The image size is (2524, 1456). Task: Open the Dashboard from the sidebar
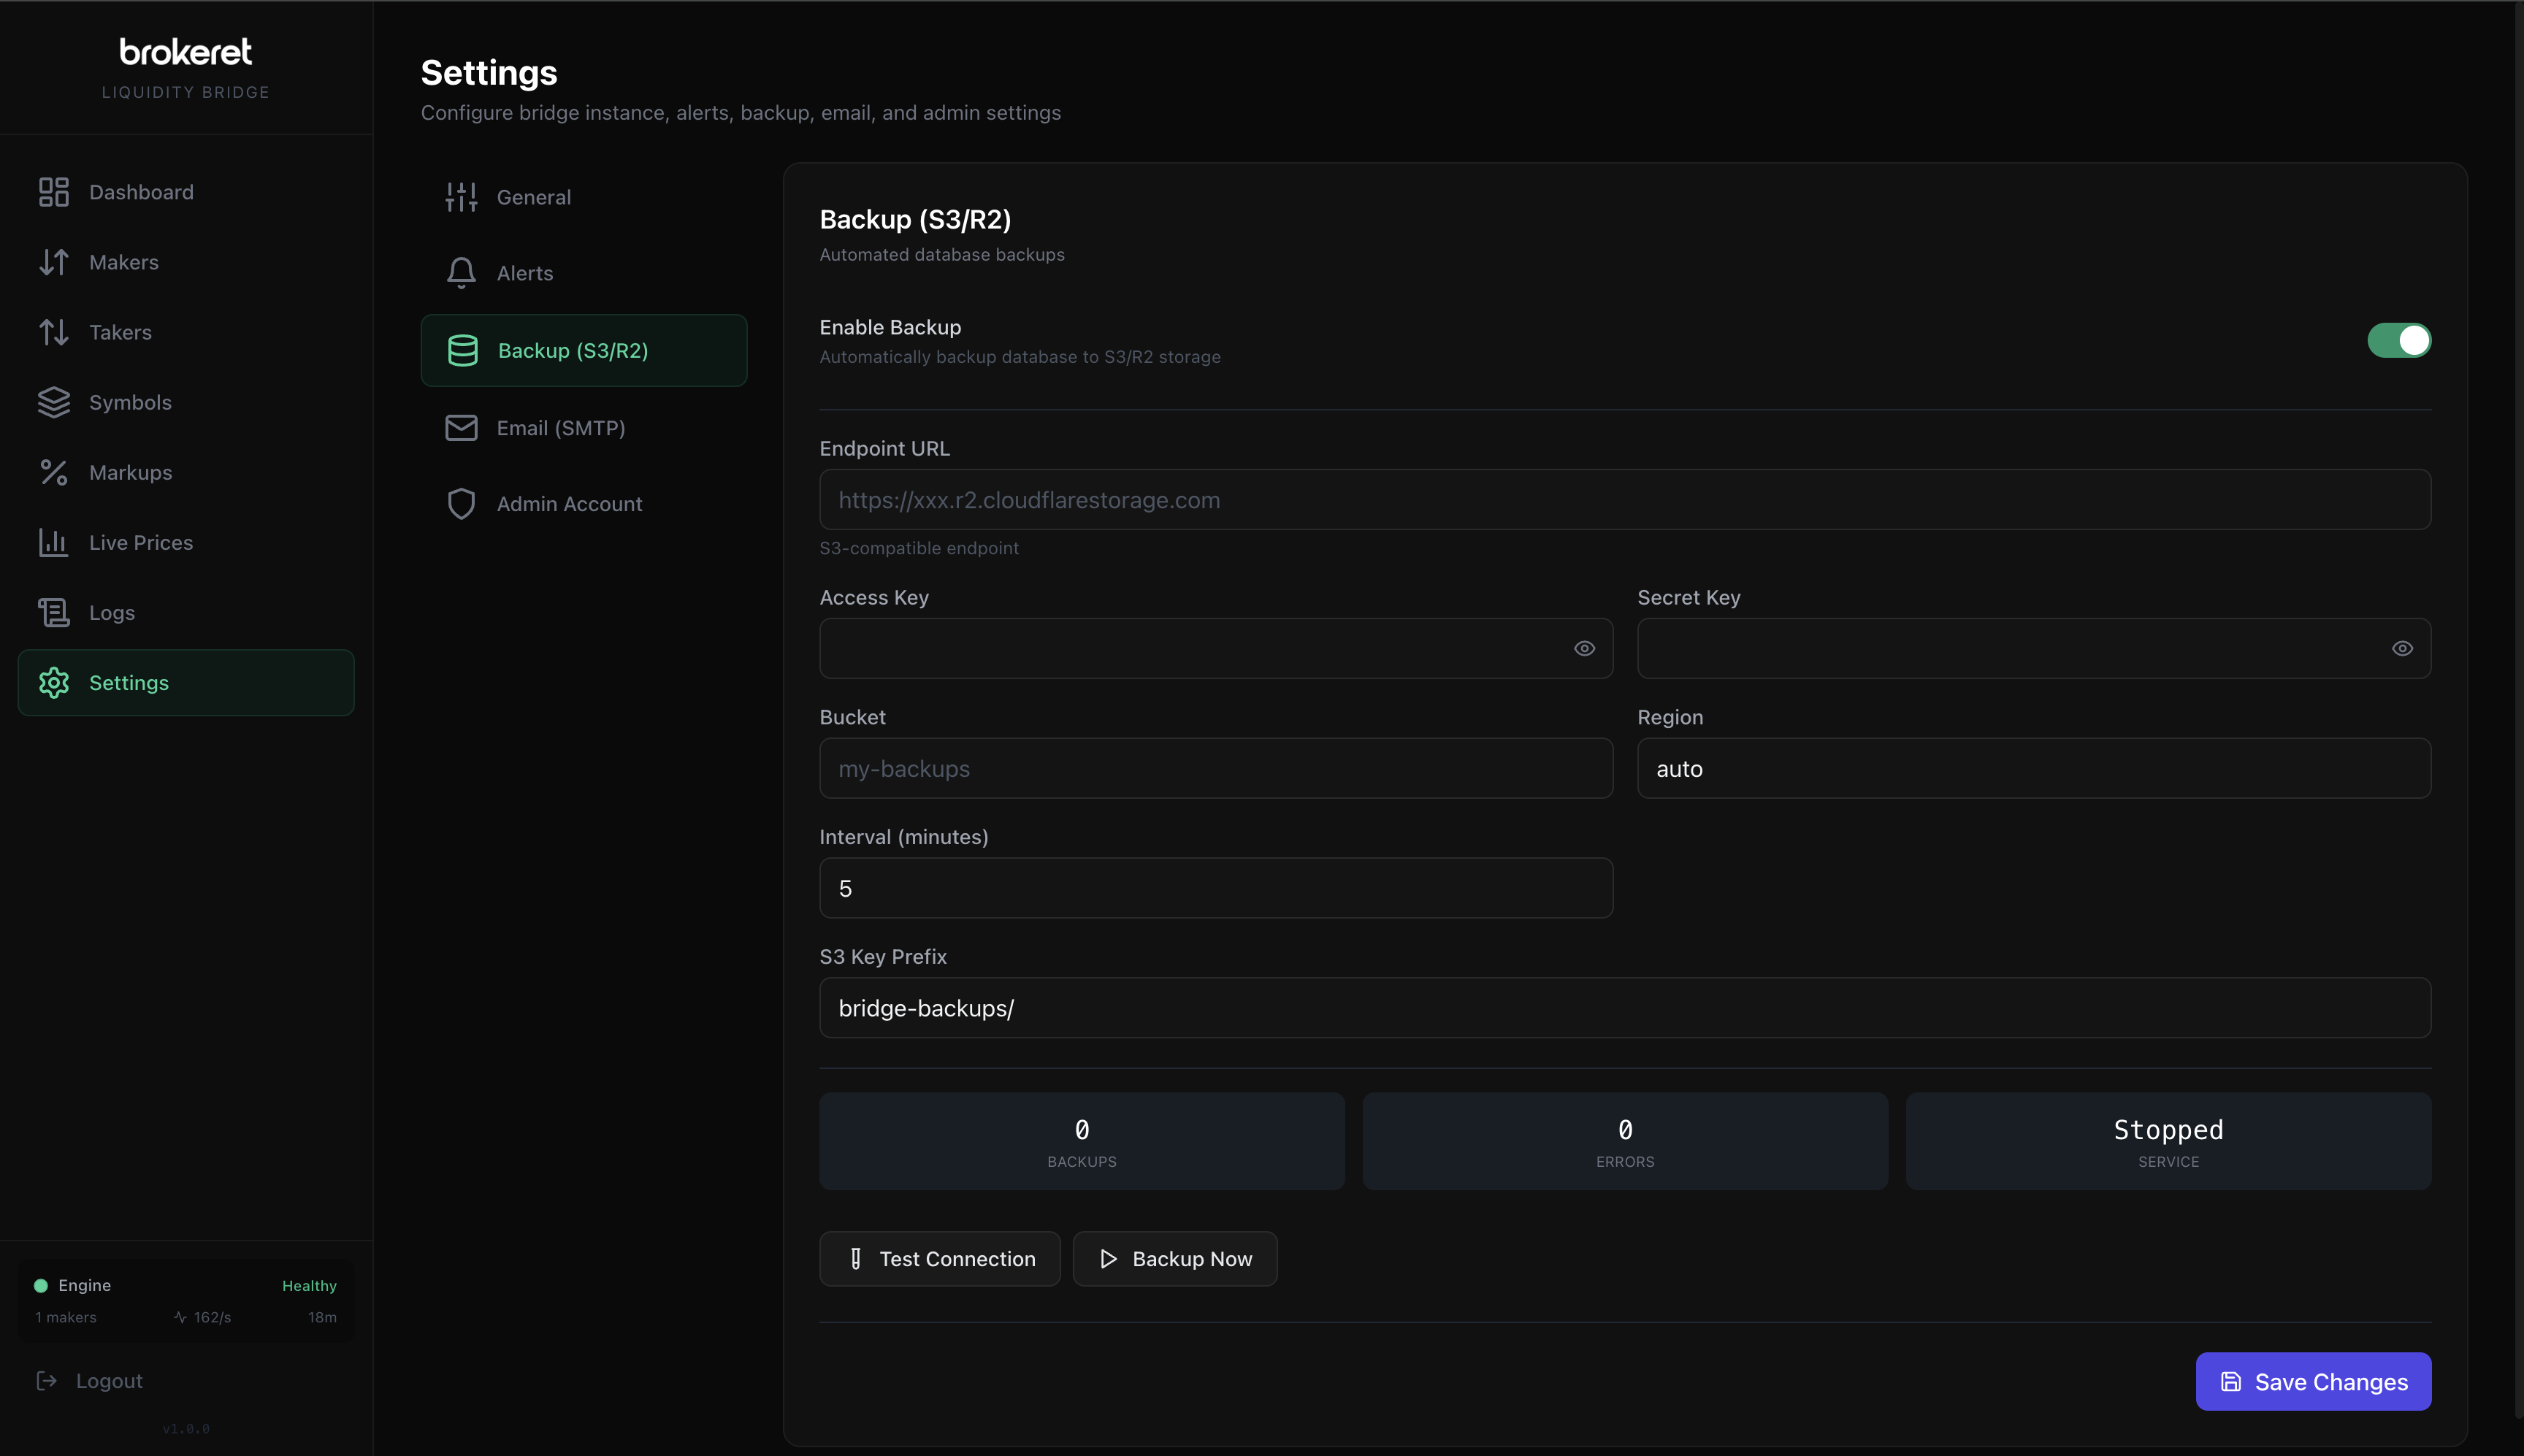click(140, 191)
